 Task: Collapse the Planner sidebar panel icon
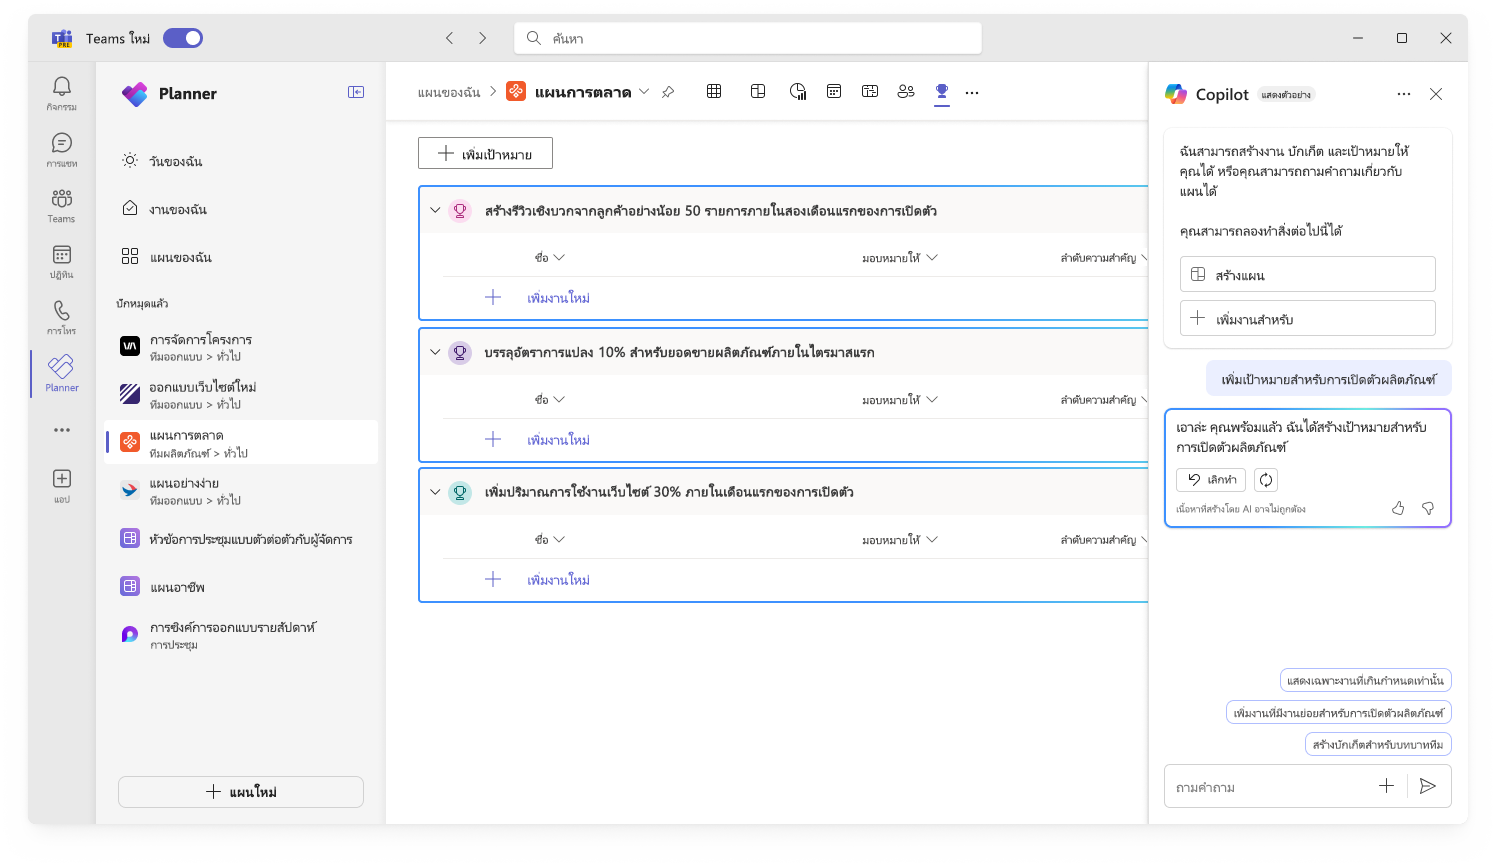356,92
